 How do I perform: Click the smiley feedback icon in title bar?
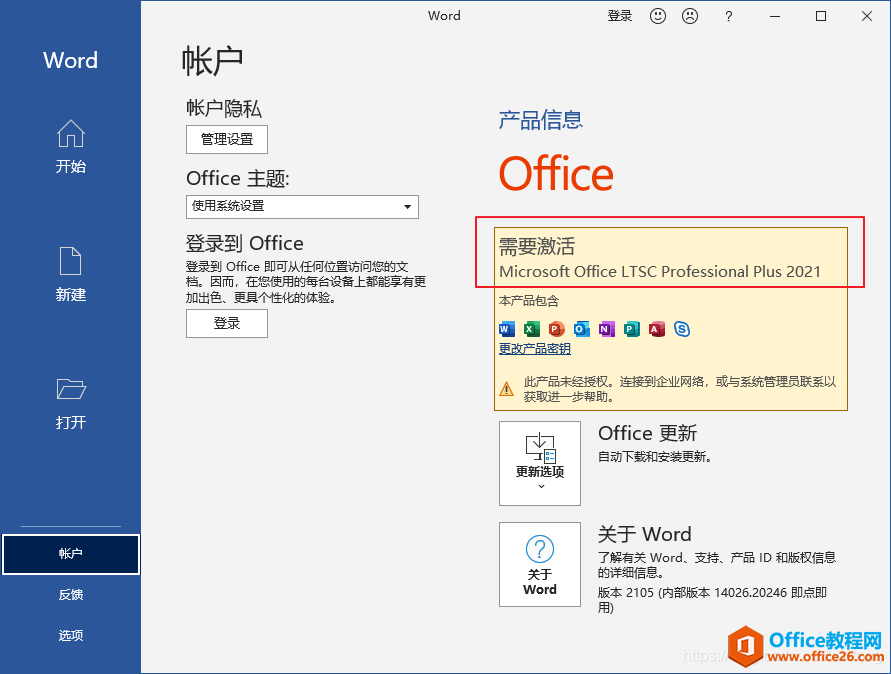point(657,16)
